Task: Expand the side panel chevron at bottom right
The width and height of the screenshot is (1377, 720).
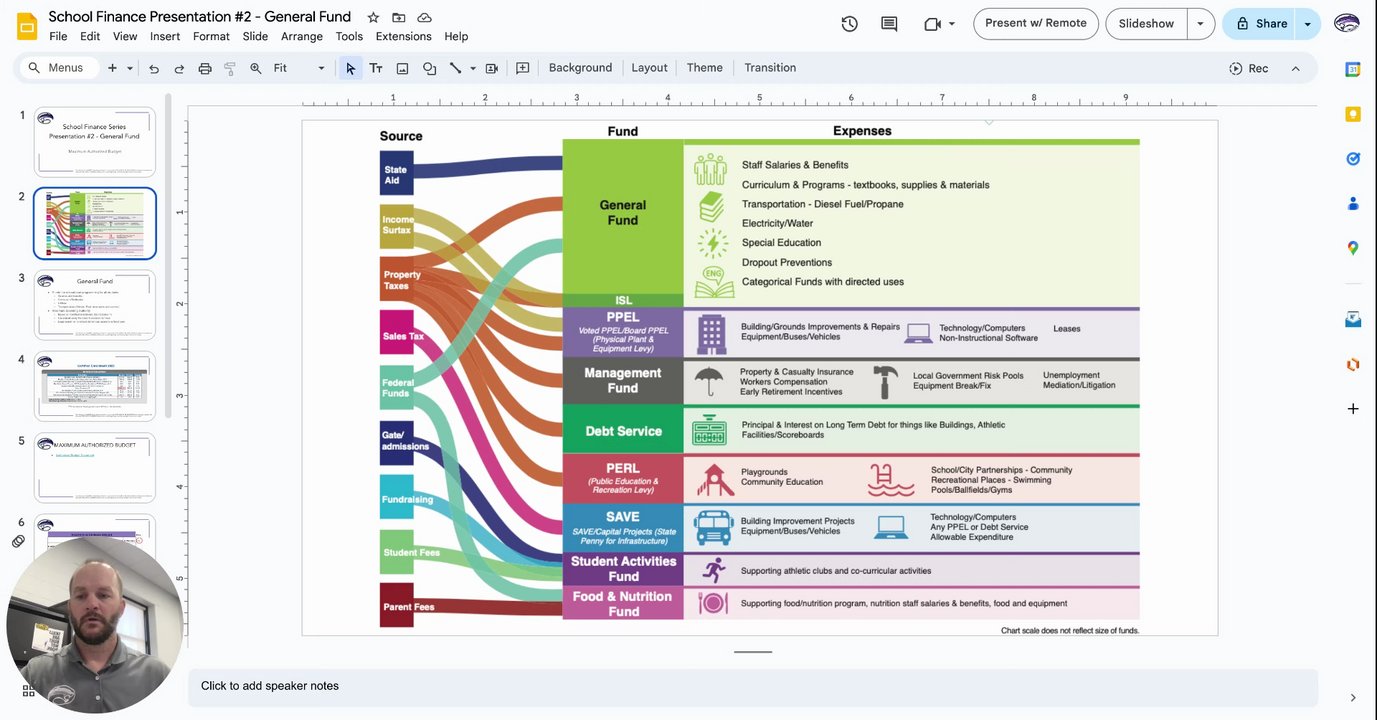Action: pyautogui.click(x=1353, y=698)
